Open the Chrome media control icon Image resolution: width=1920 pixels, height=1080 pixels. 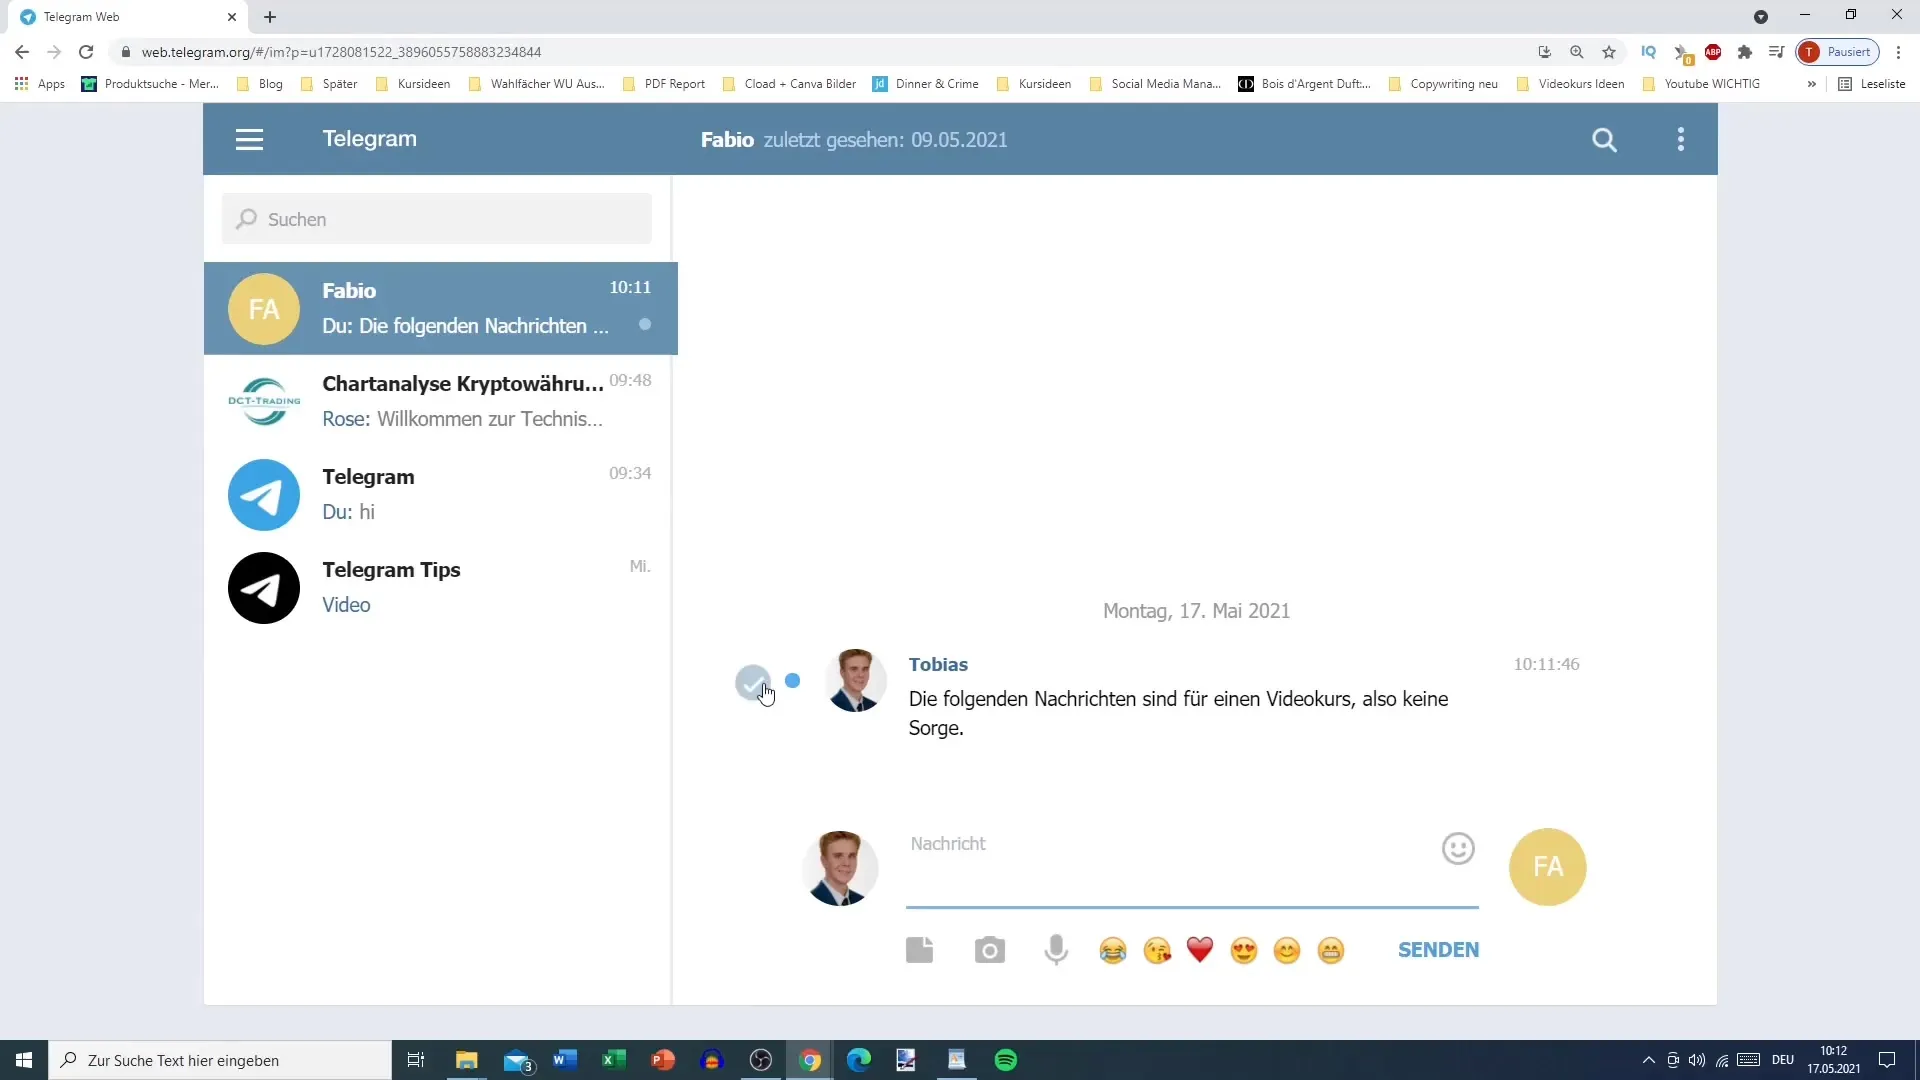click(1777, 52)
